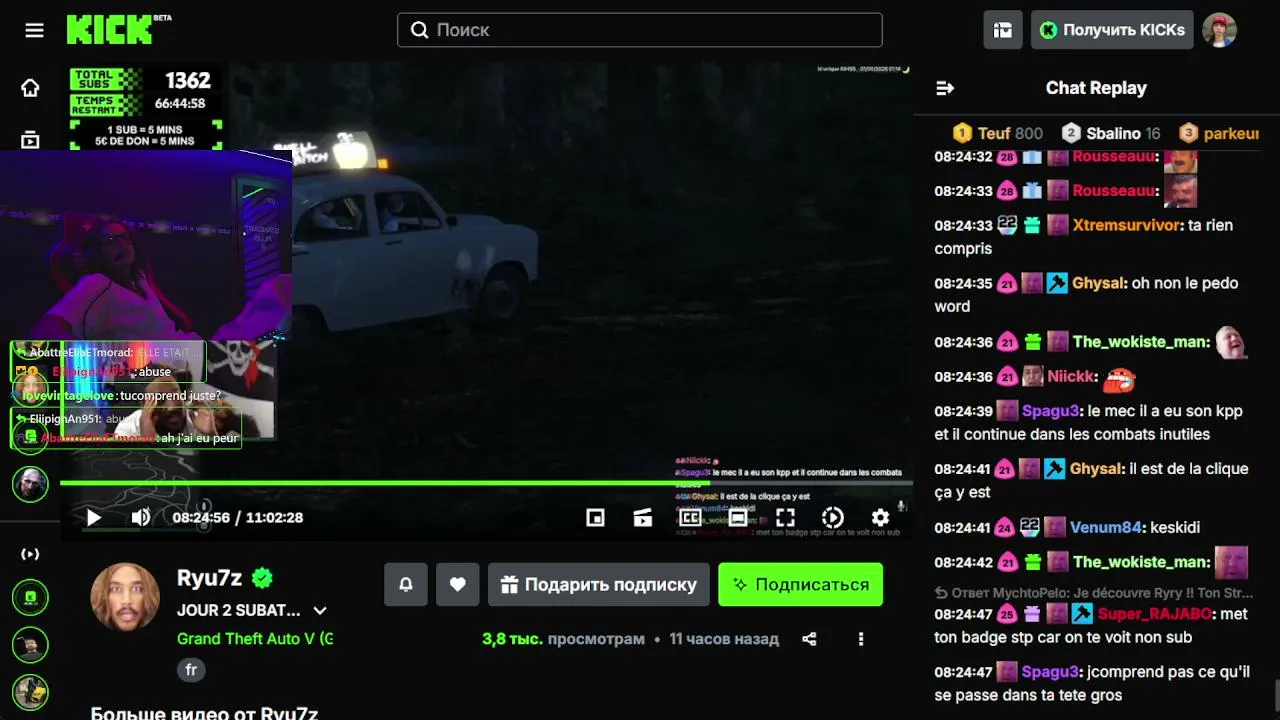Image resolution: width=1280 pixels, height=720 pixels.
Task: Click the moderator badge beside Super_RAJABO
Action: coord(1082,614)
